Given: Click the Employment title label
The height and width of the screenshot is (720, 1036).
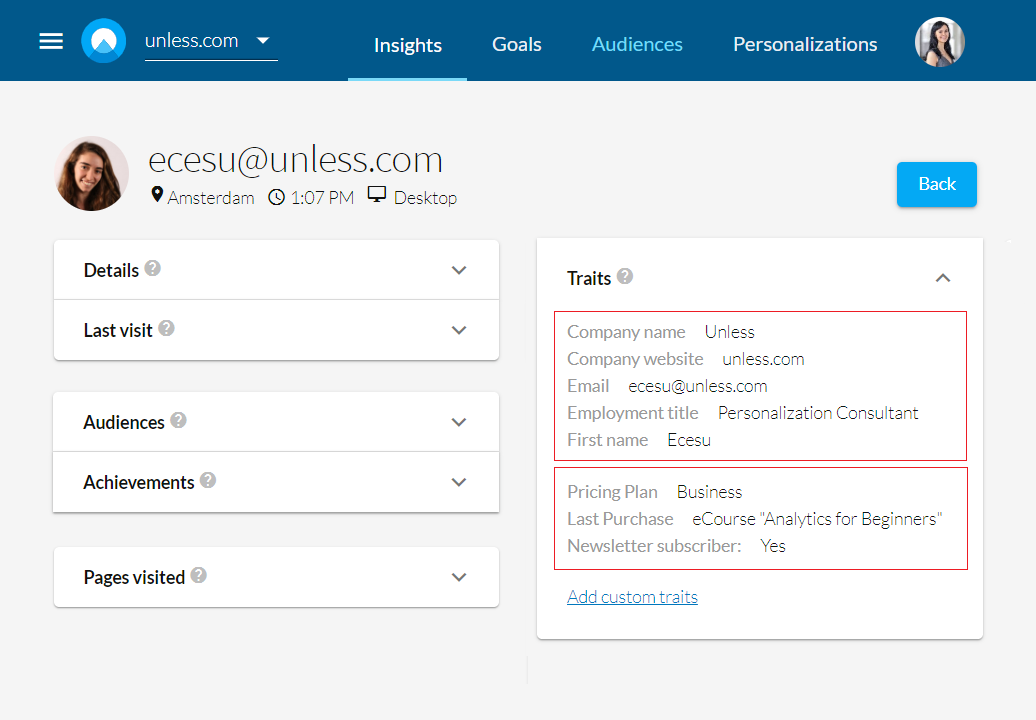Looking at the screenshot, I should tap(632, 414).
